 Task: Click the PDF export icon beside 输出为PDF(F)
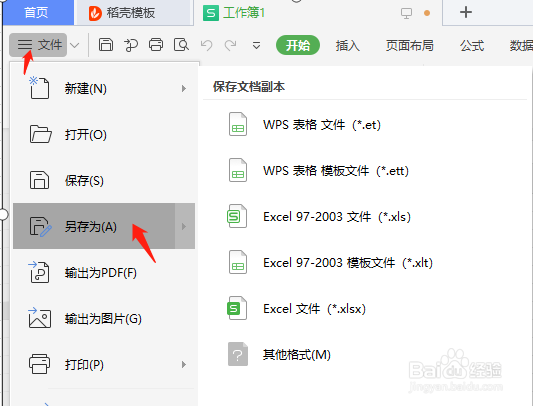[x=39, y=272]
